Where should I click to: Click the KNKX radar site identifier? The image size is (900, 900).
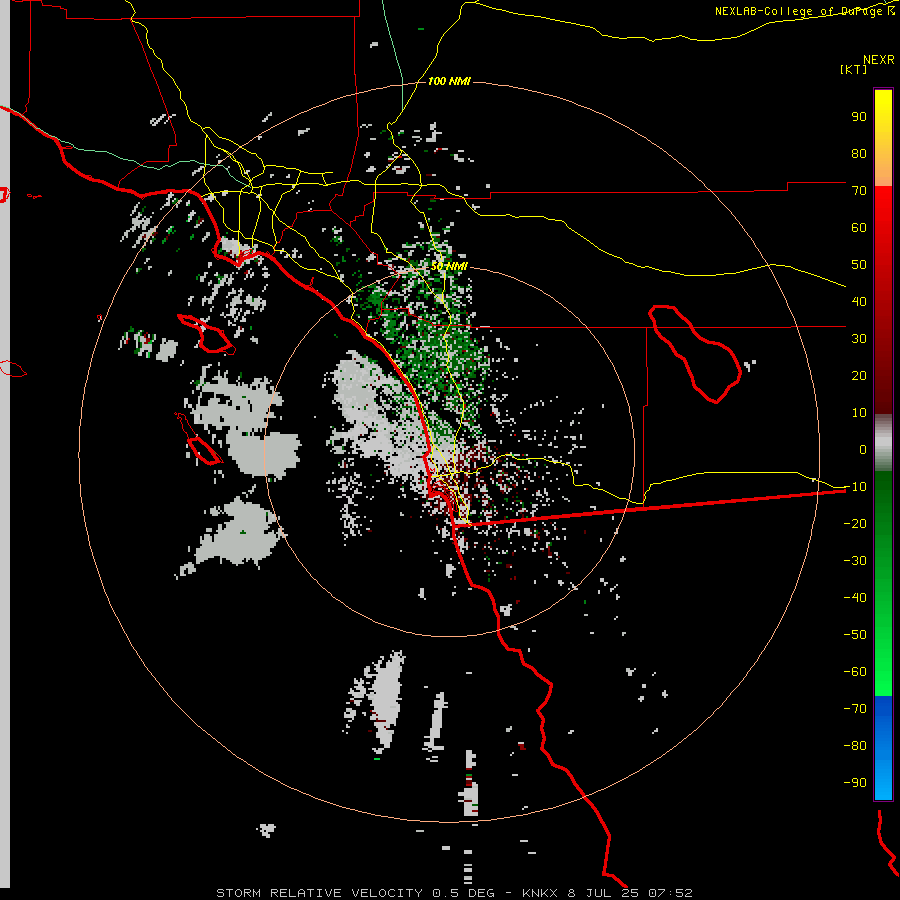point(540,893)
